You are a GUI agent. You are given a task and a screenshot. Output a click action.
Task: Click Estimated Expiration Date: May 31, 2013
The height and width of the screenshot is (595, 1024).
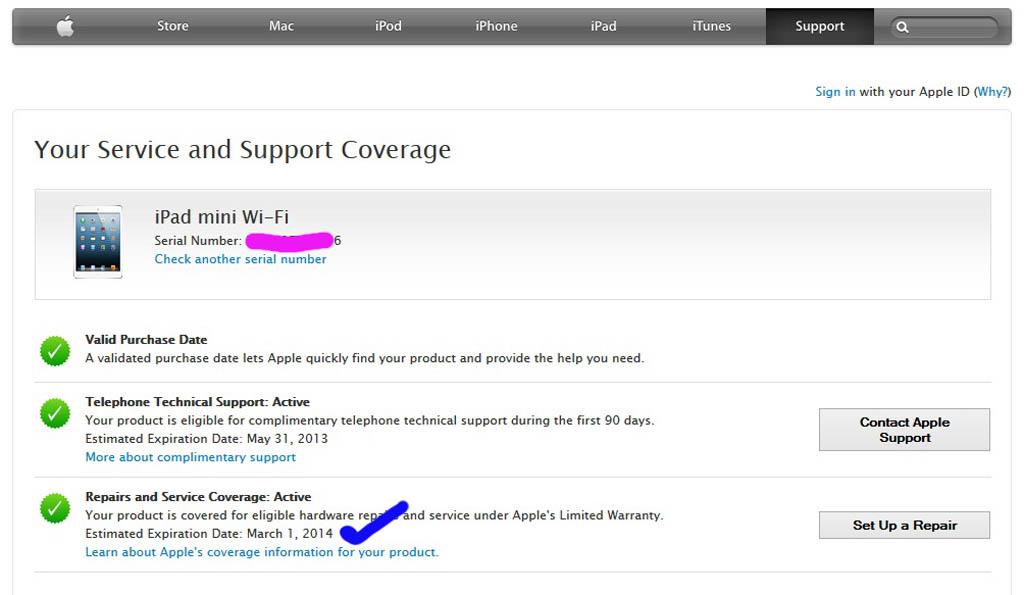206,439
